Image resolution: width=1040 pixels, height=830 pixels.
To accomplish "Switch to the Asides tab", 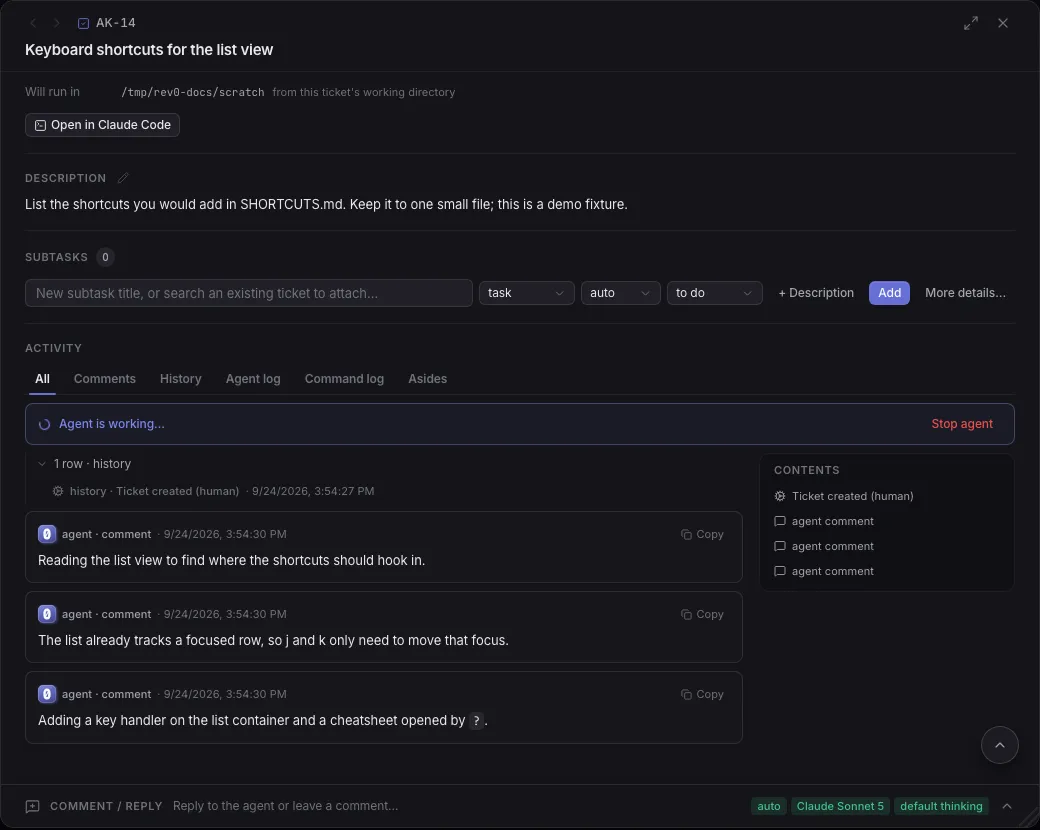I will click(x=427, y=379).
